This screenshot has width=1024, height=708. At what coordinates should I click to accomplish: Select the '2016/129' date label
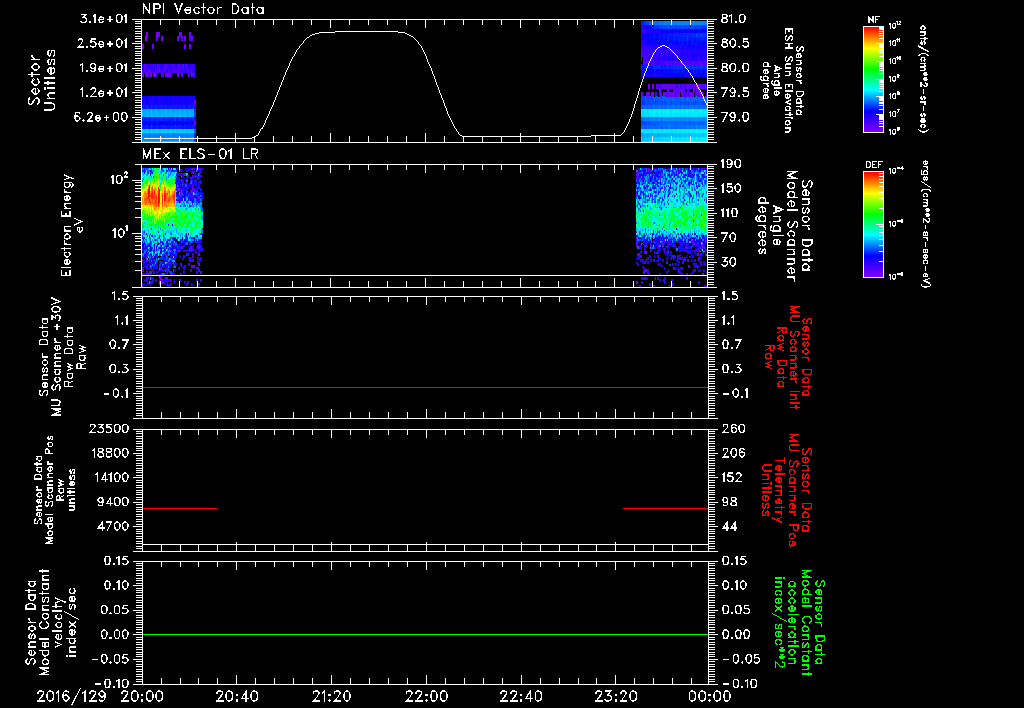(71, 696)
